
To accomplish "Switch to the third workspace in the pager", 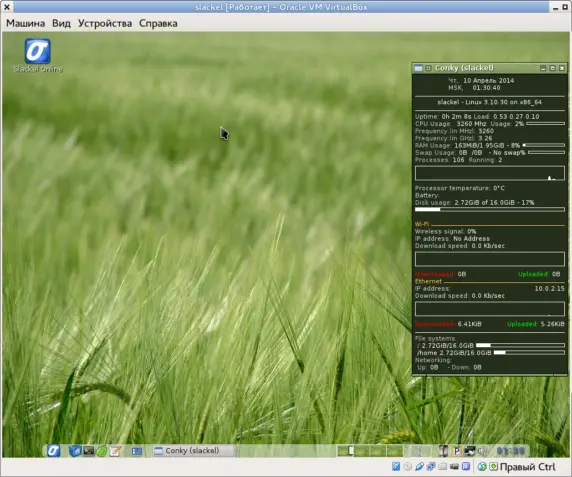I will (379, 451).
